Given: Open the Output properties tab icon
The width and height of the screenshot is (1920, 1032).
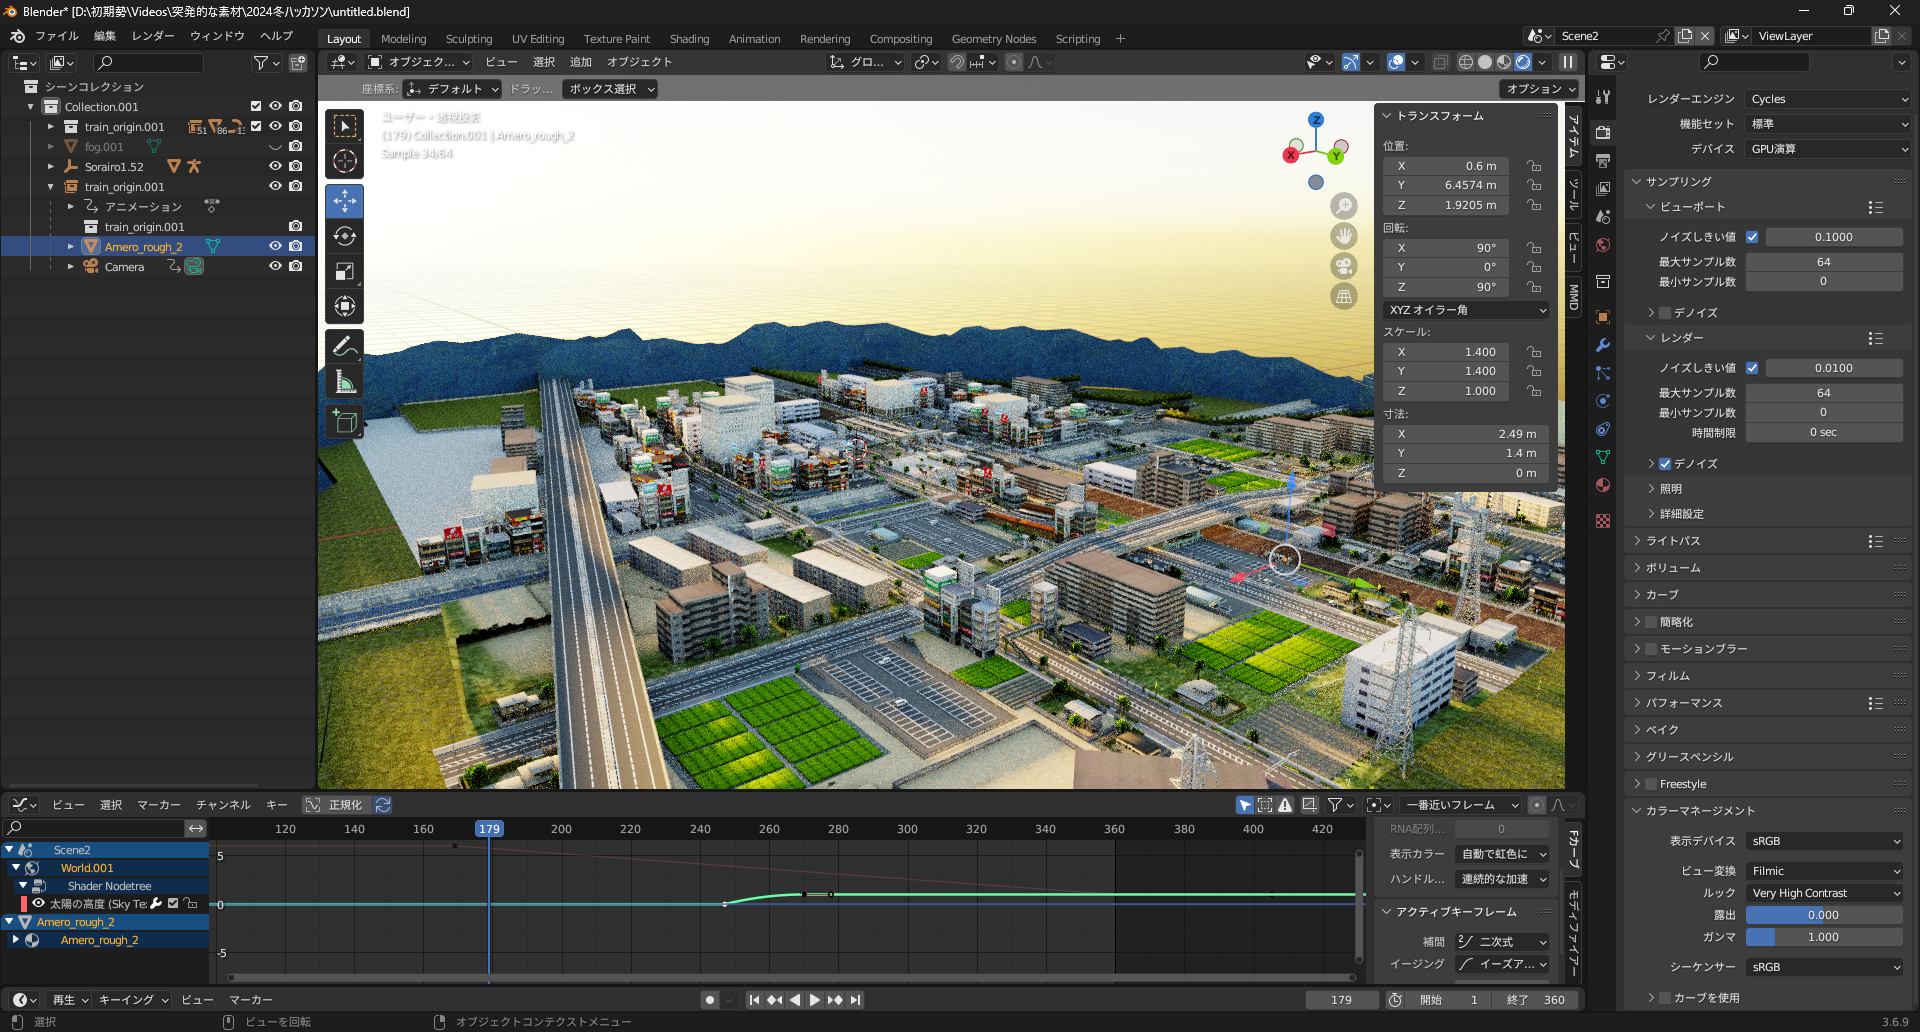Looking at the screenshot, I should tap(1603, 160).
